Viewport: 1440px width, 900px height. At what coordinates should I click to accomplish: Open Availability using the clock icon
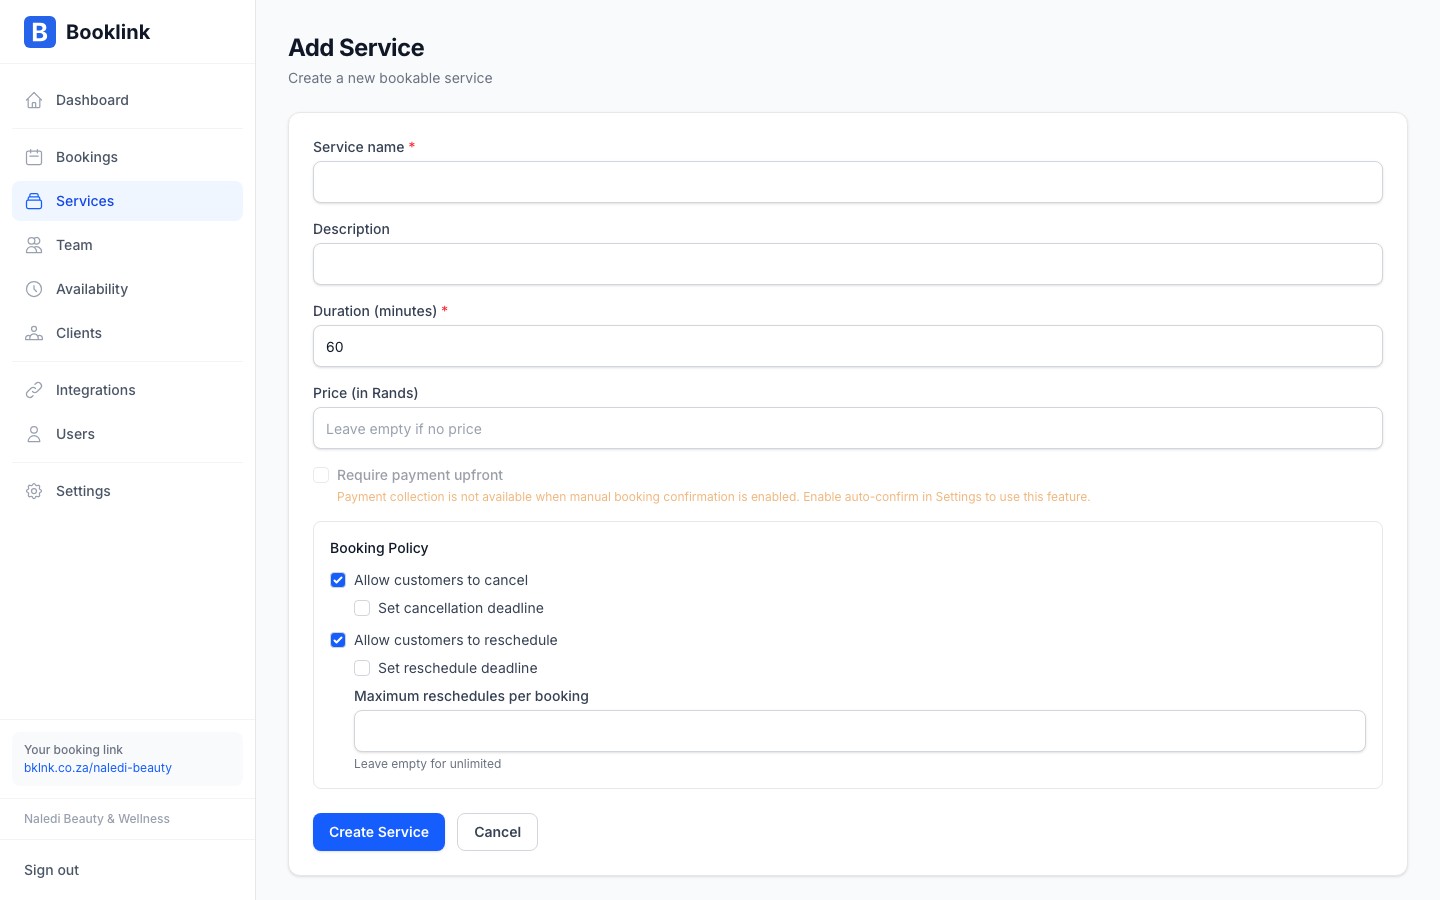[x=34, y=289]
